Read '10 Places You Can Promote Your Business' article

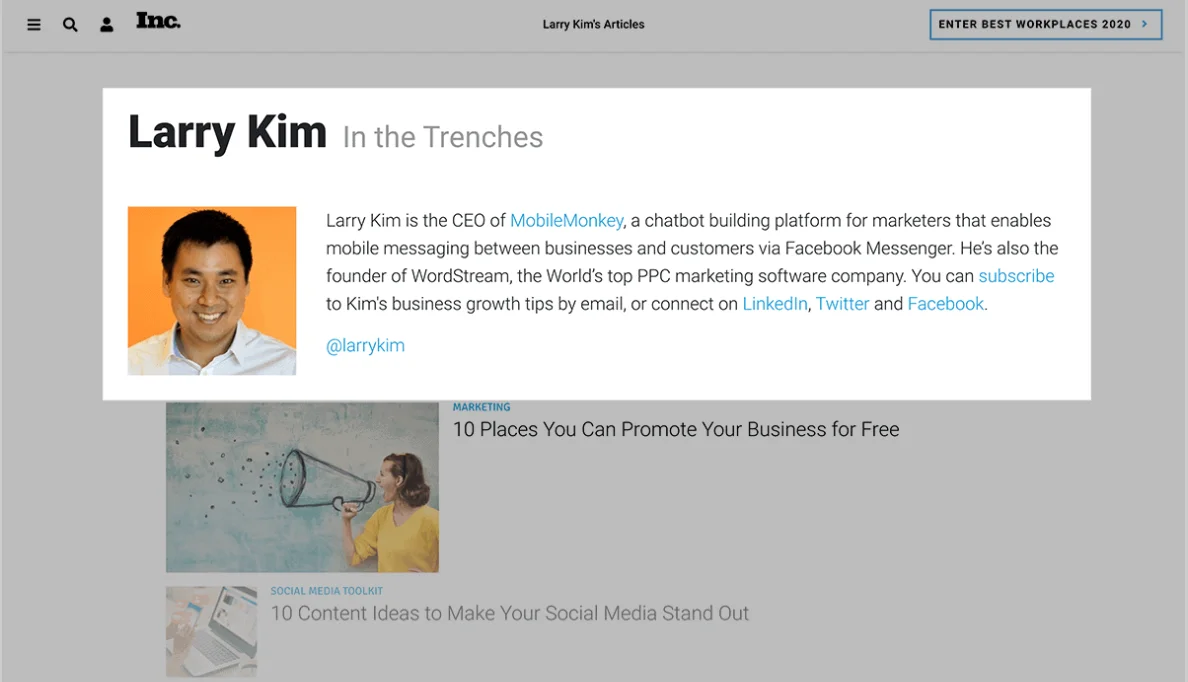pos(675,430)
